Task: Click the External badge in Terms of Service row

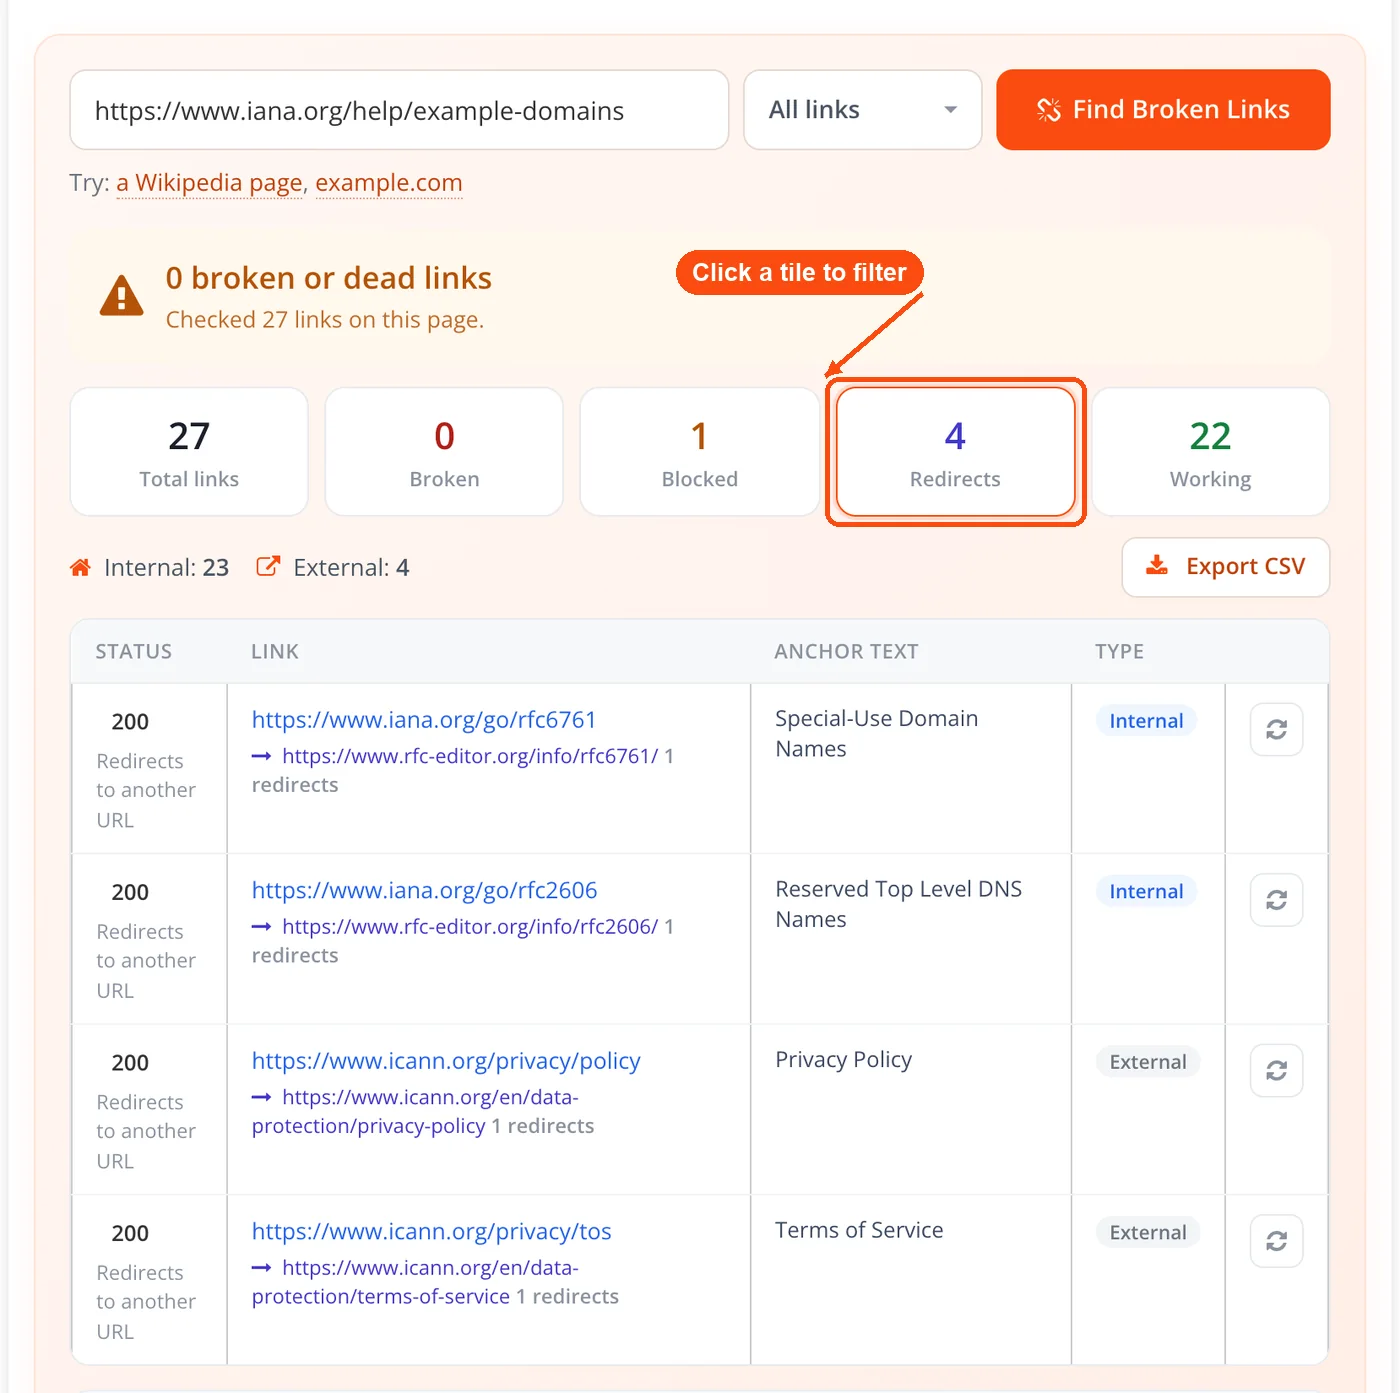Action: pos(1148,1233)
